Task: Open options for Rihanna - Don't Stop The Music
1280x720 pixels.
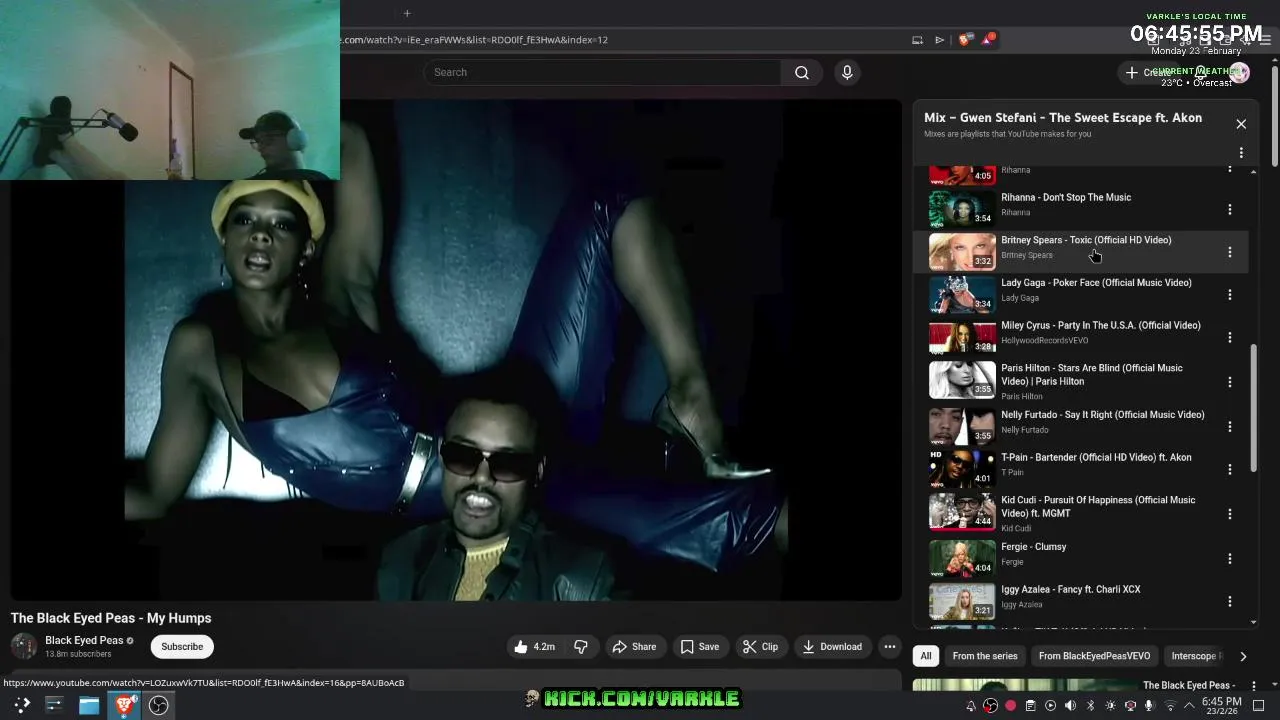Action: point(1230,210)
